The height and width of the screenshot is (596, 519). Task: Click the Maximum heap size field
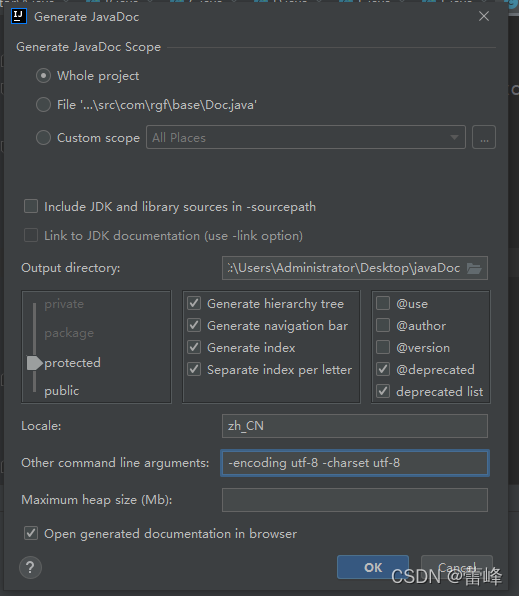(x=354, y=500)
